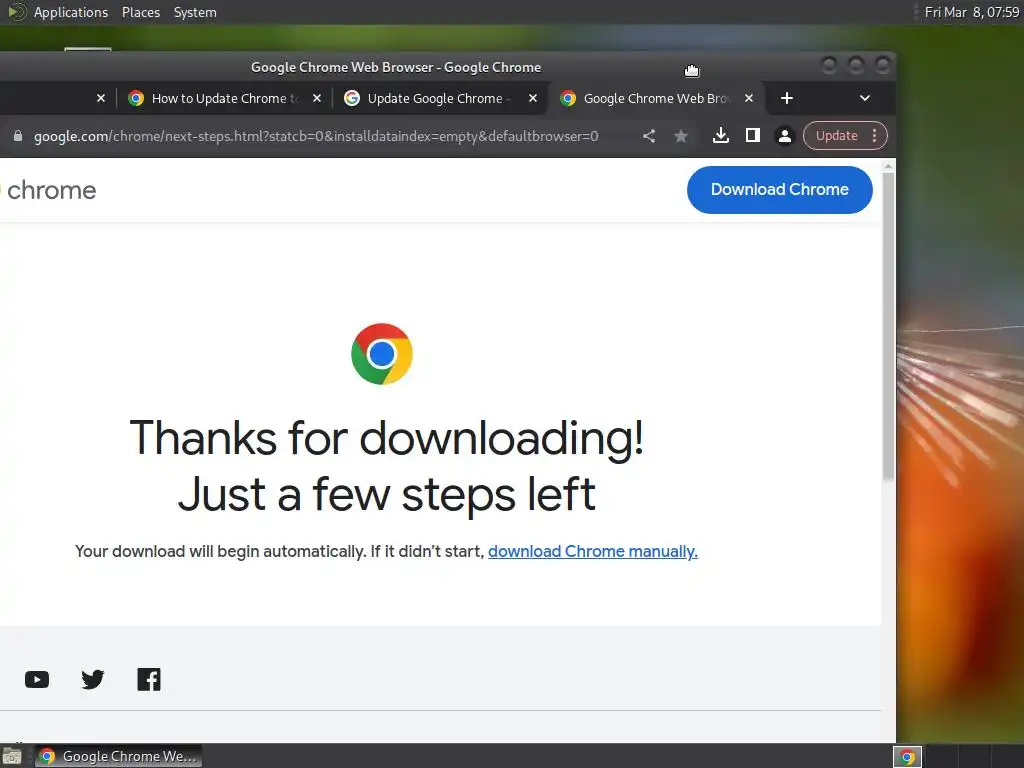The width and height of the screenshot is (1024, 768).
Task: Toggle the side panel icon
Action: click(752, 135)
